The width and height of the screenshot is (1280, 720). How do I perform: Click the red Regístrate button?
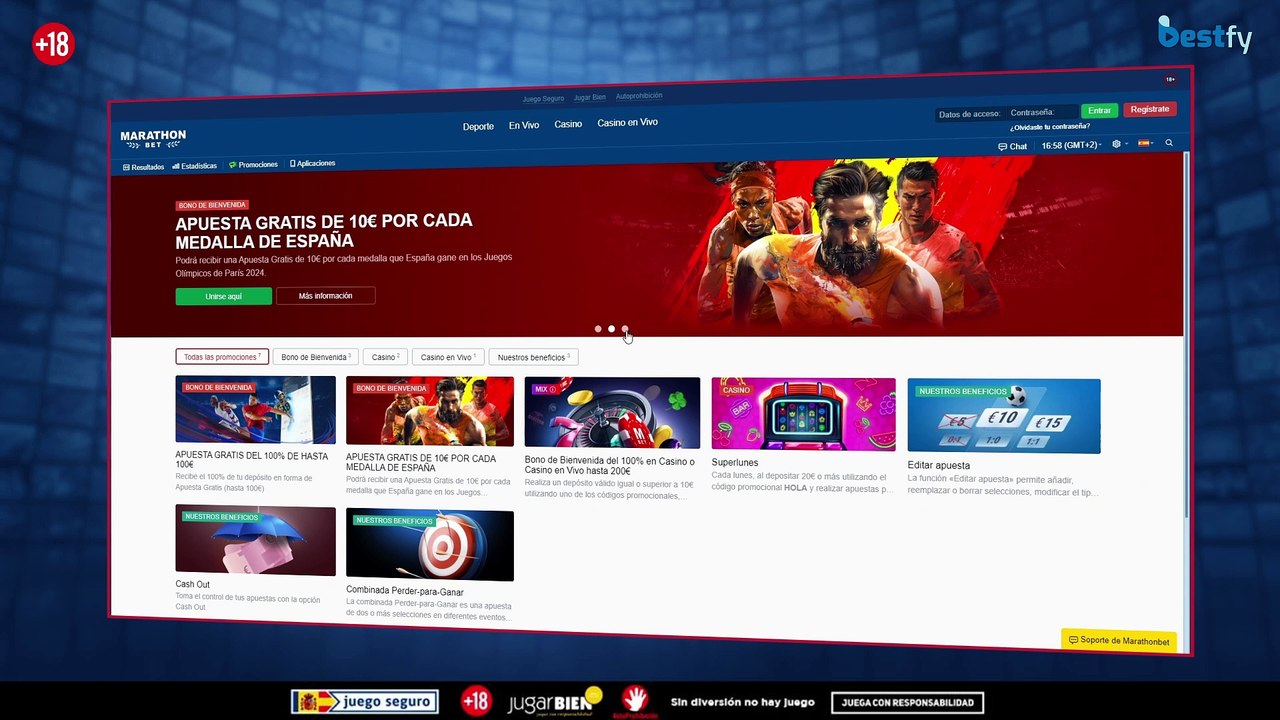[x=1150, y=109]
